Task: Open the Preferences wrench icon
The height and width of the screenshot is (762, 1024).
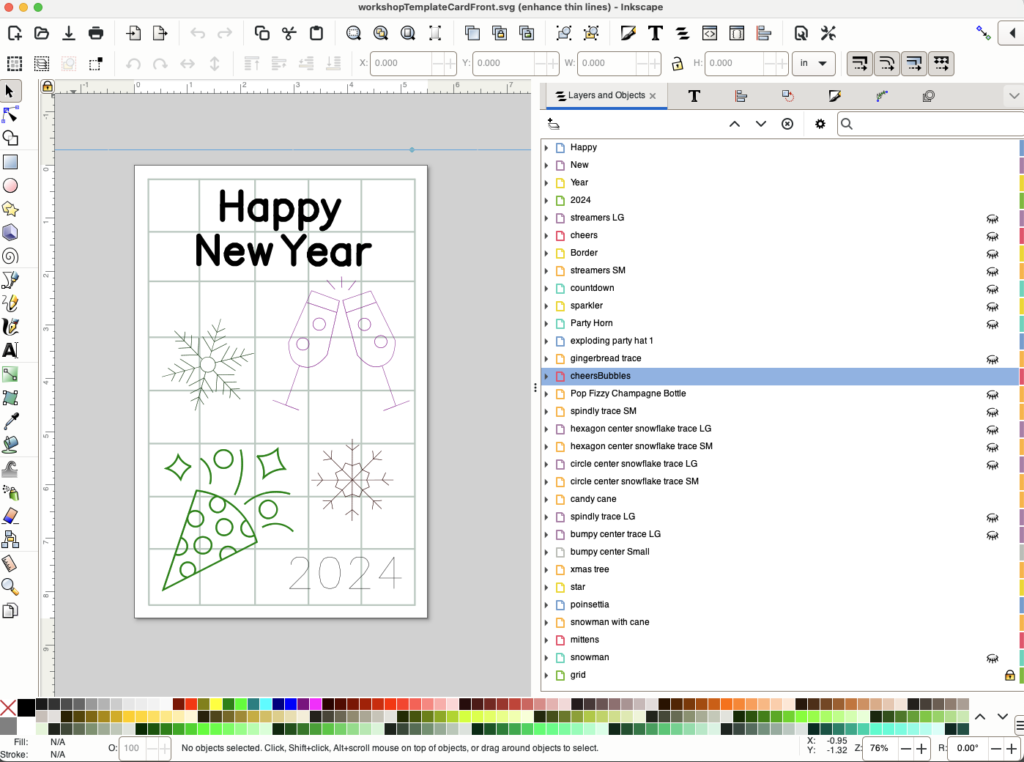Action: 828,33
